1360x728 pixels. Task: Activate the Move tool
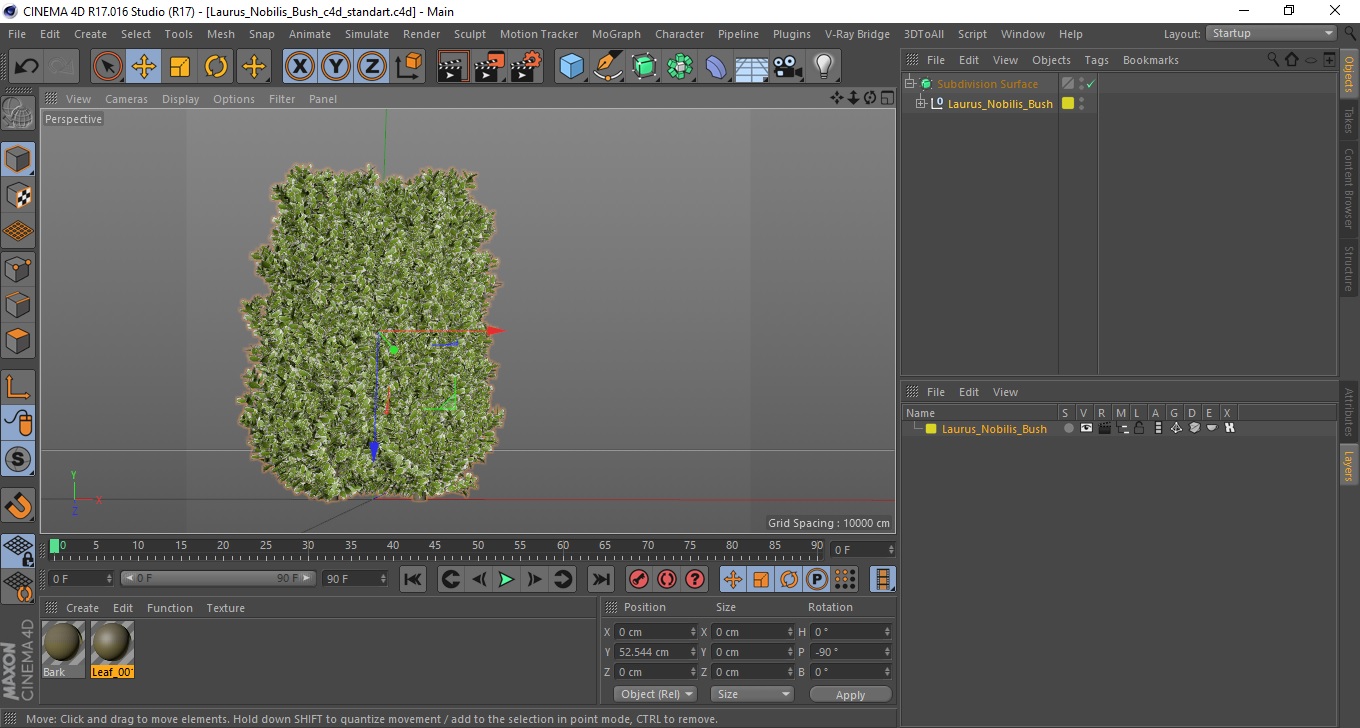[x=144, y=67]
